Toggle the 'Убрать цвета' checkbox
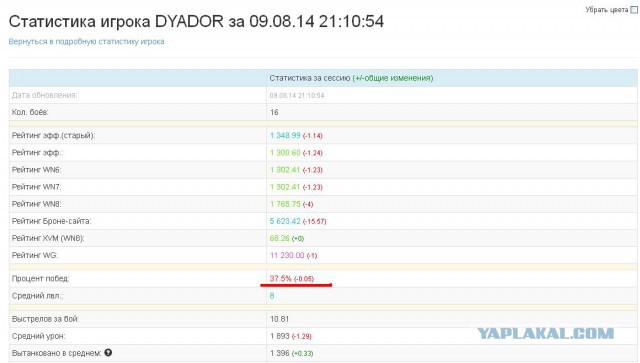The image size is (640, 363). [634, 10]
